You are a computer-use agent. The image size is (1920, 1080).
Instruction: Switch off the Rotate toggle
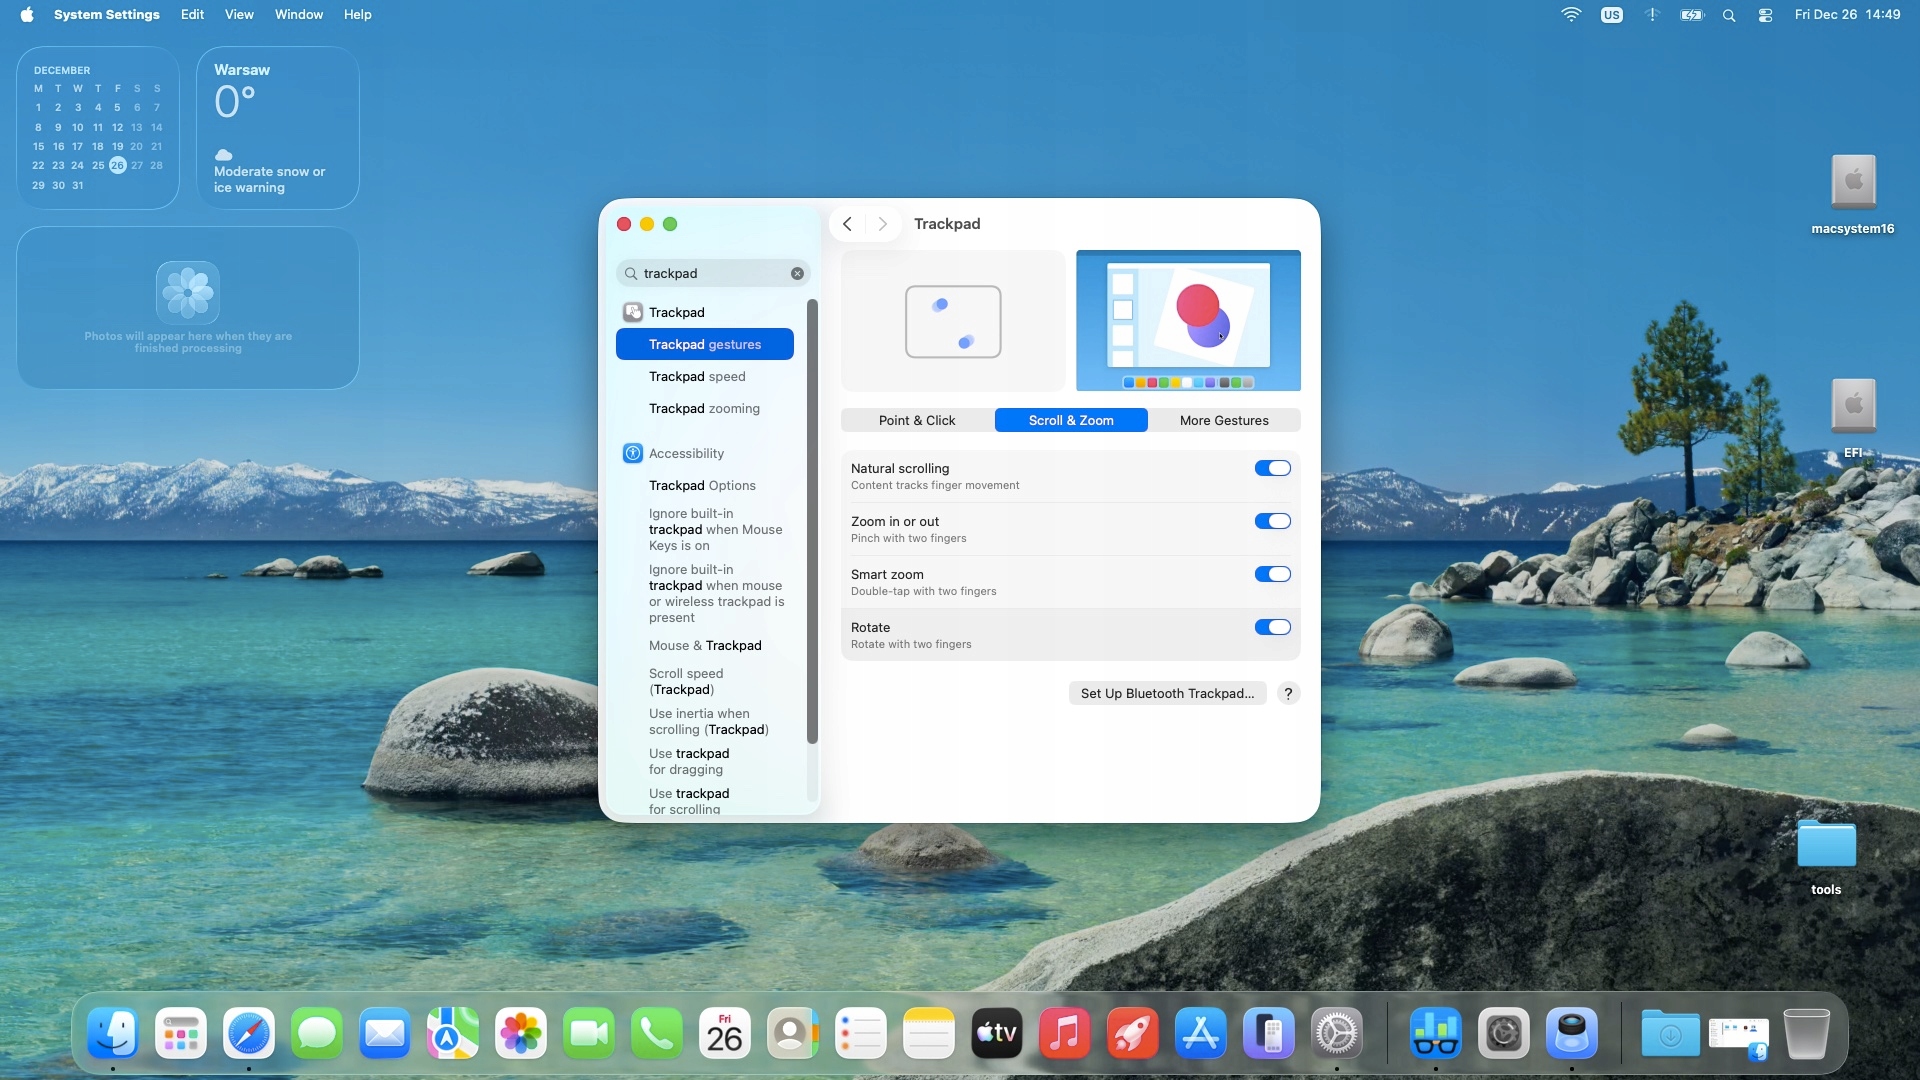click(x=1272, y=627)
